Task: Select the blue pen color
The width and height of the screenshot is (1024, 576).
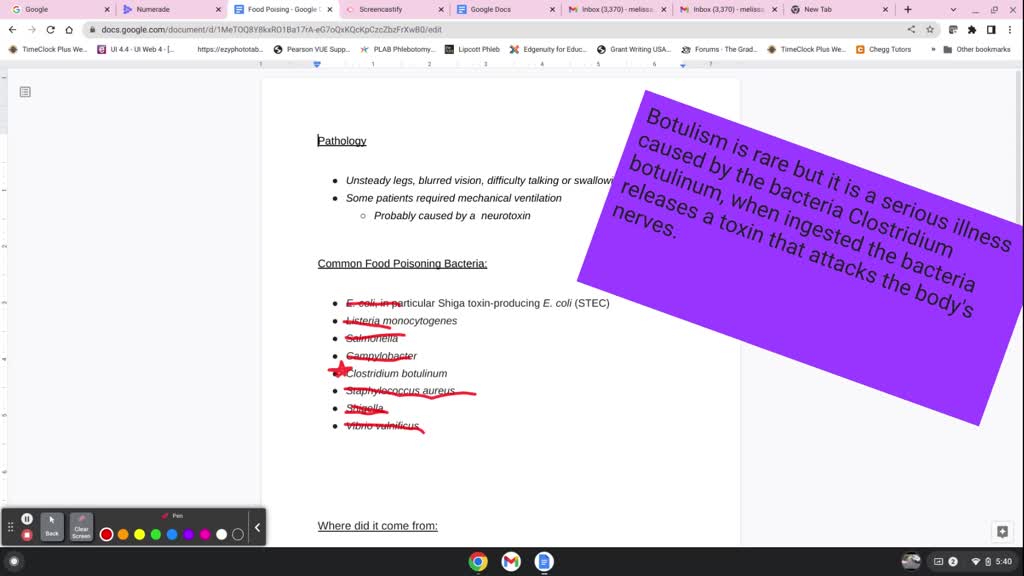Action: coord(171,533)
